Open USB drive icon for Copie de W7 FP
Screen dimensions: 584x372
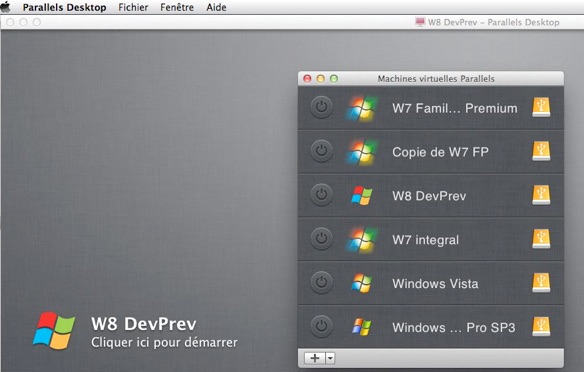coord(541,151)
